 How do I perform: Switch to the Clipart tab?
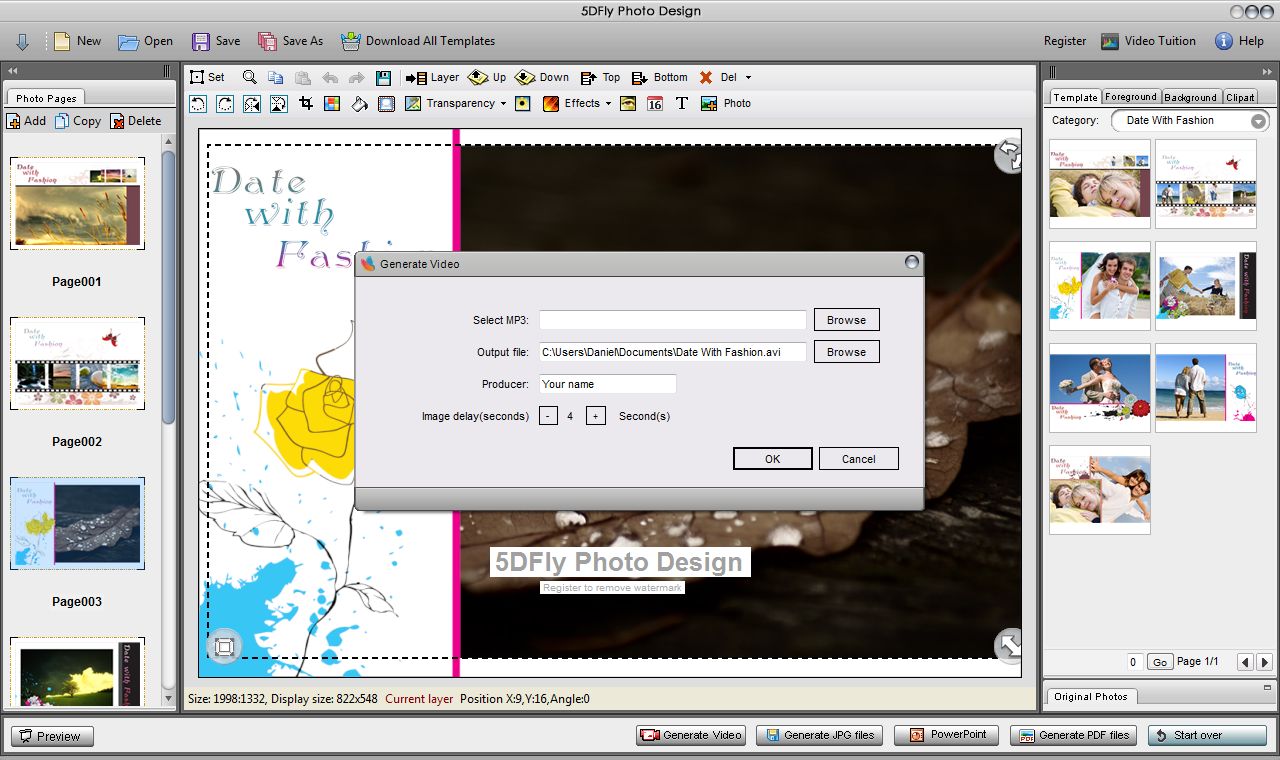coord(1240,97)
